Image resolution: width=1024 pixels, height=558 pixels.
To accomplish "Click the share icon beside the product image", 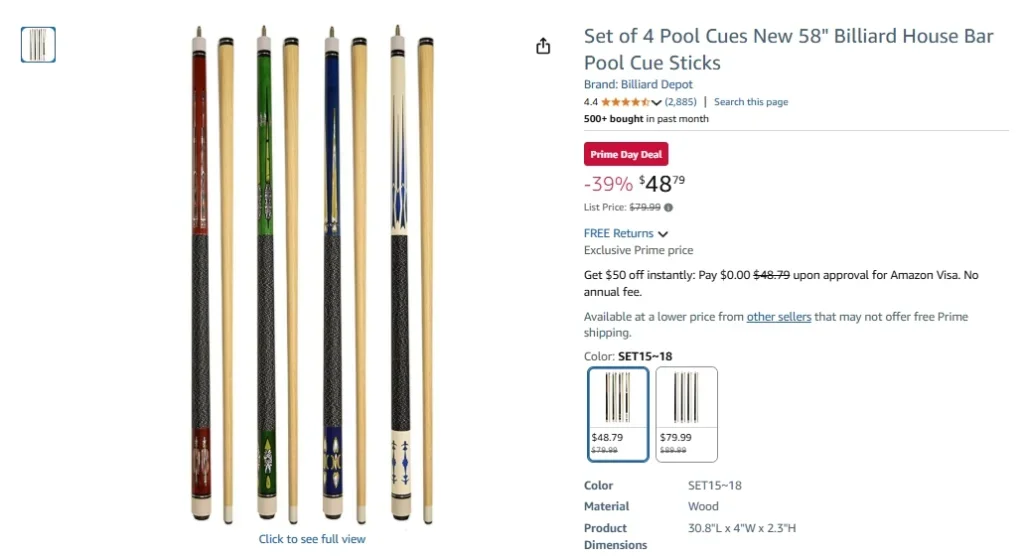I will 543,46.
